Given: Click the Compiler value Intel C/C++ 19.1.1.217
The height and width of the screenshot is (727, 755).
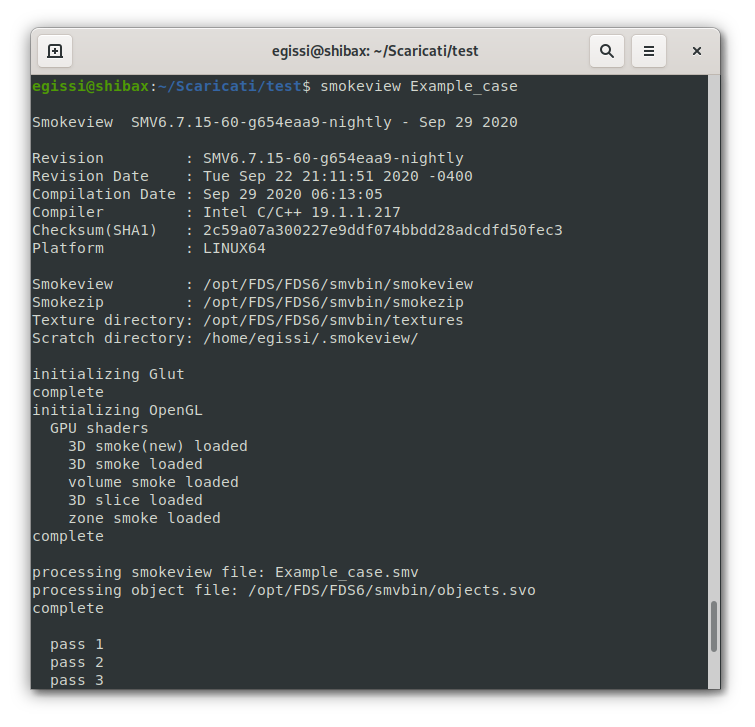Looking at the screenshot, I should pyautogui.click(x=302, y=212).
